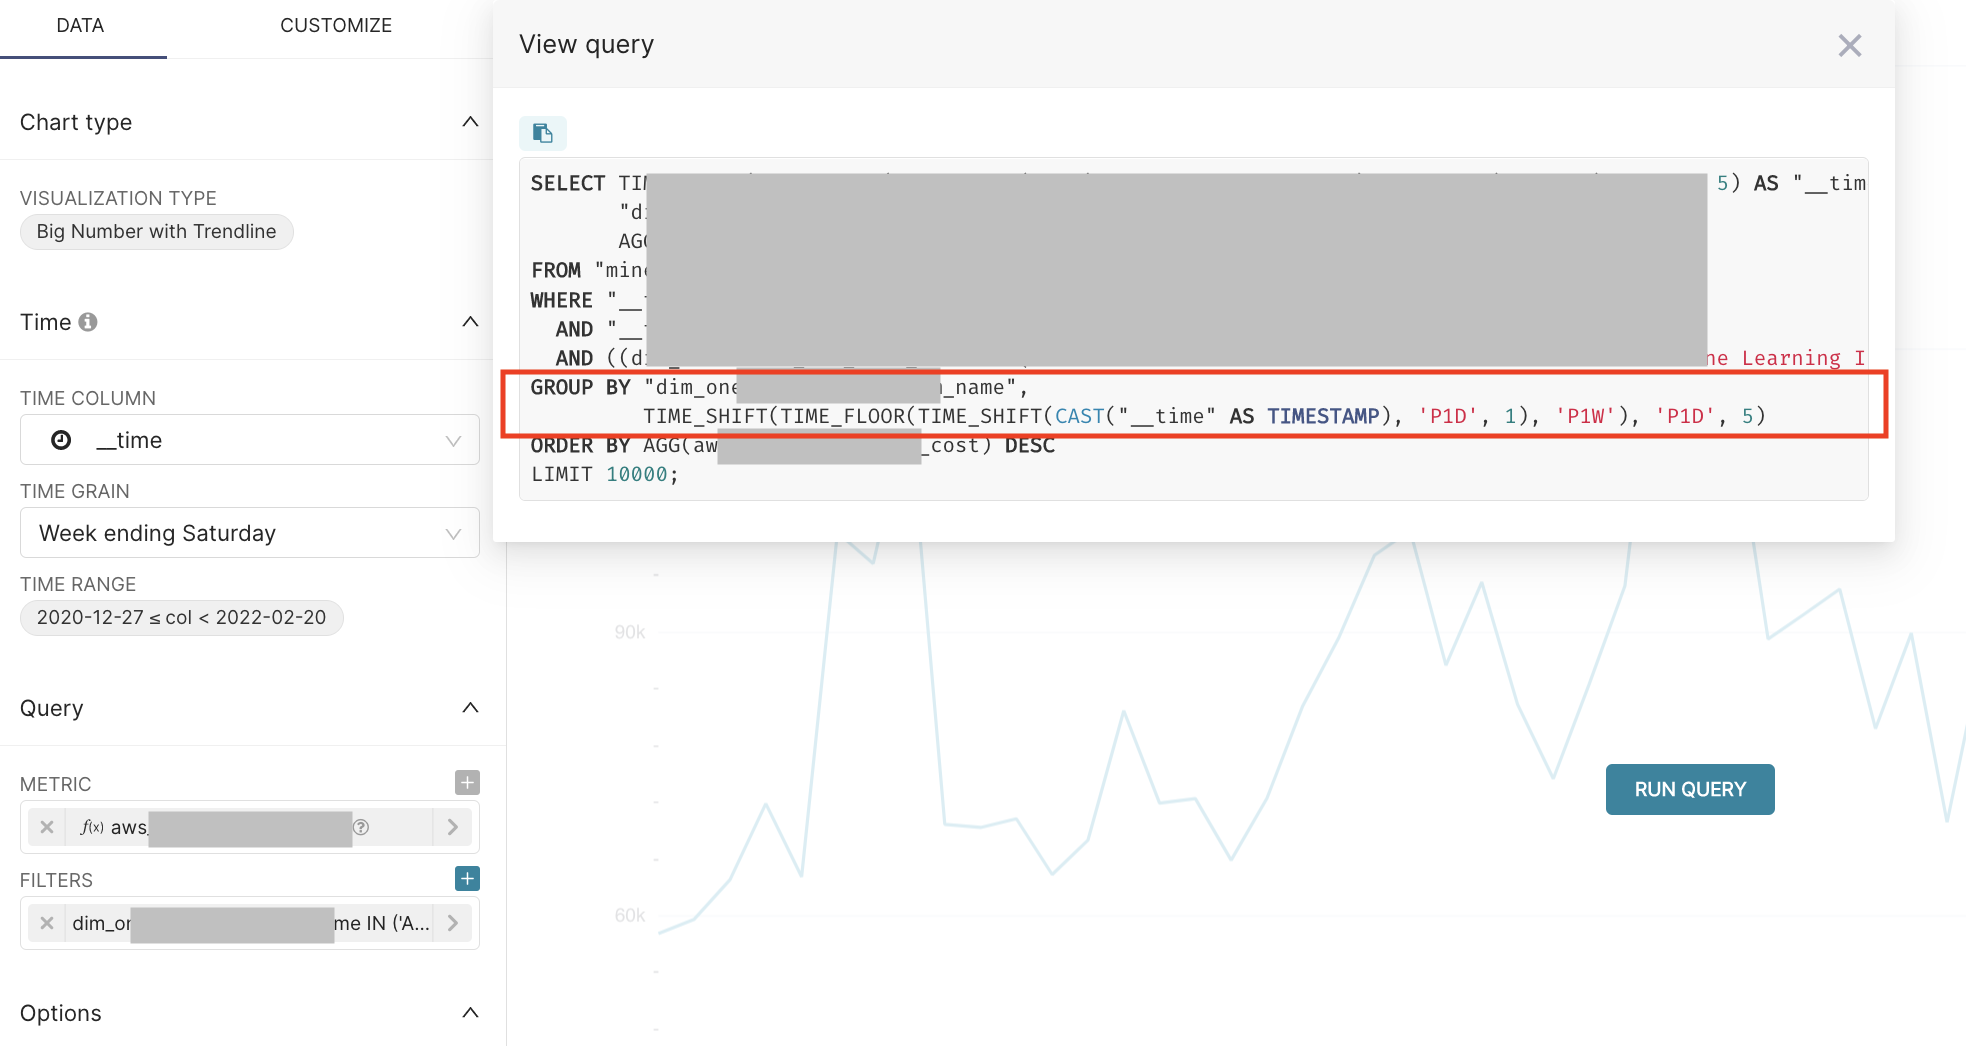This screenshot has width=1966, height=1046.
Task: Collapse the Chart type section
Action: tap(470, 121)
